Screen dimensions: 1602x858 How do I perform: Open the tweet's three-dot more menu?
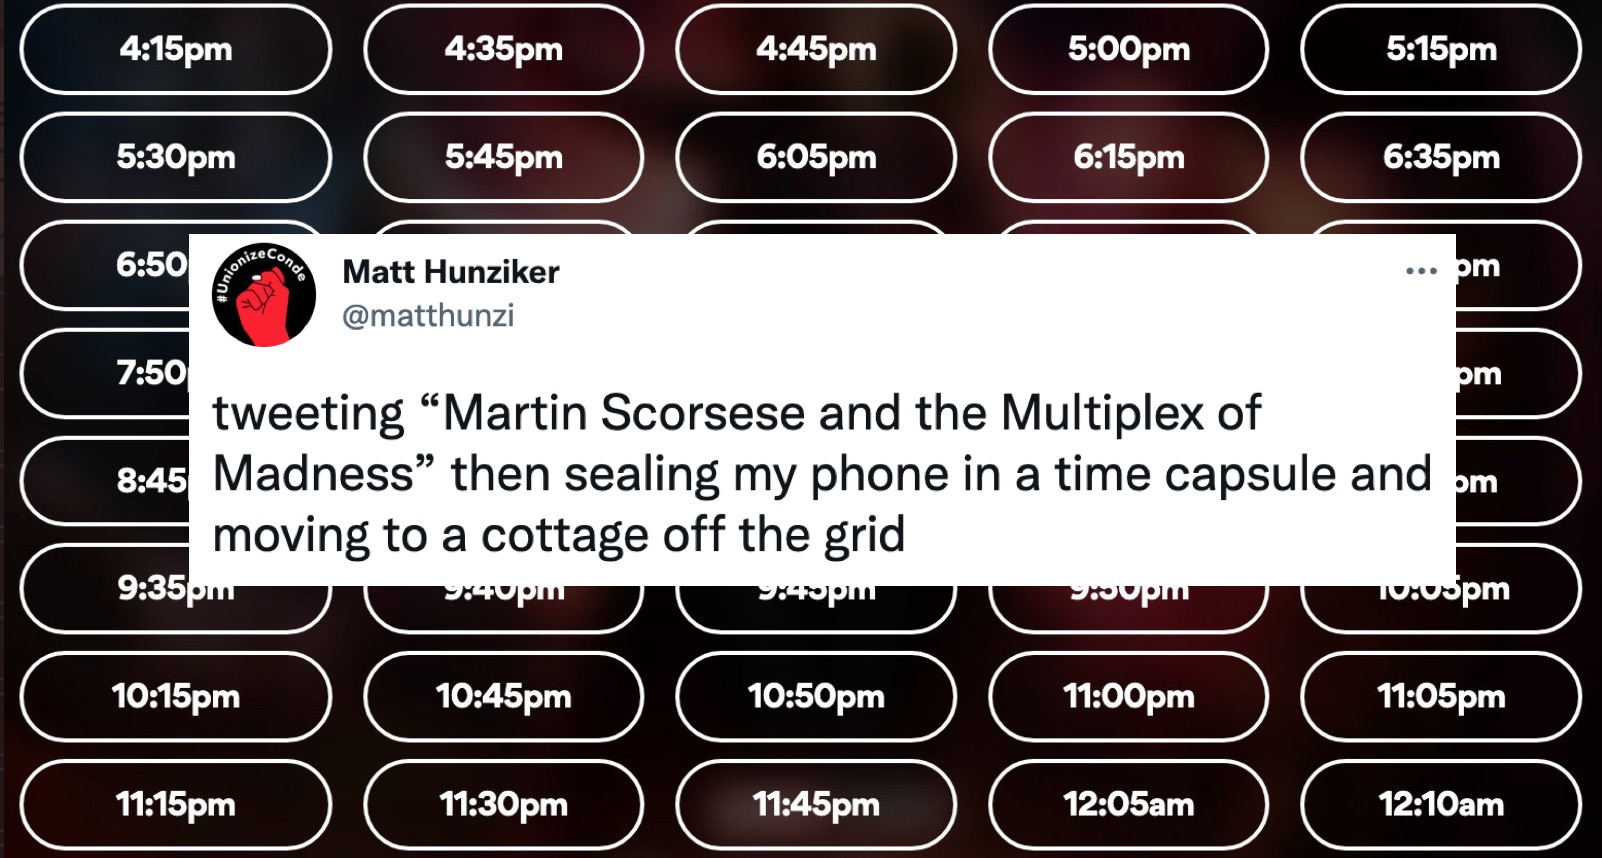point(1420,271)
